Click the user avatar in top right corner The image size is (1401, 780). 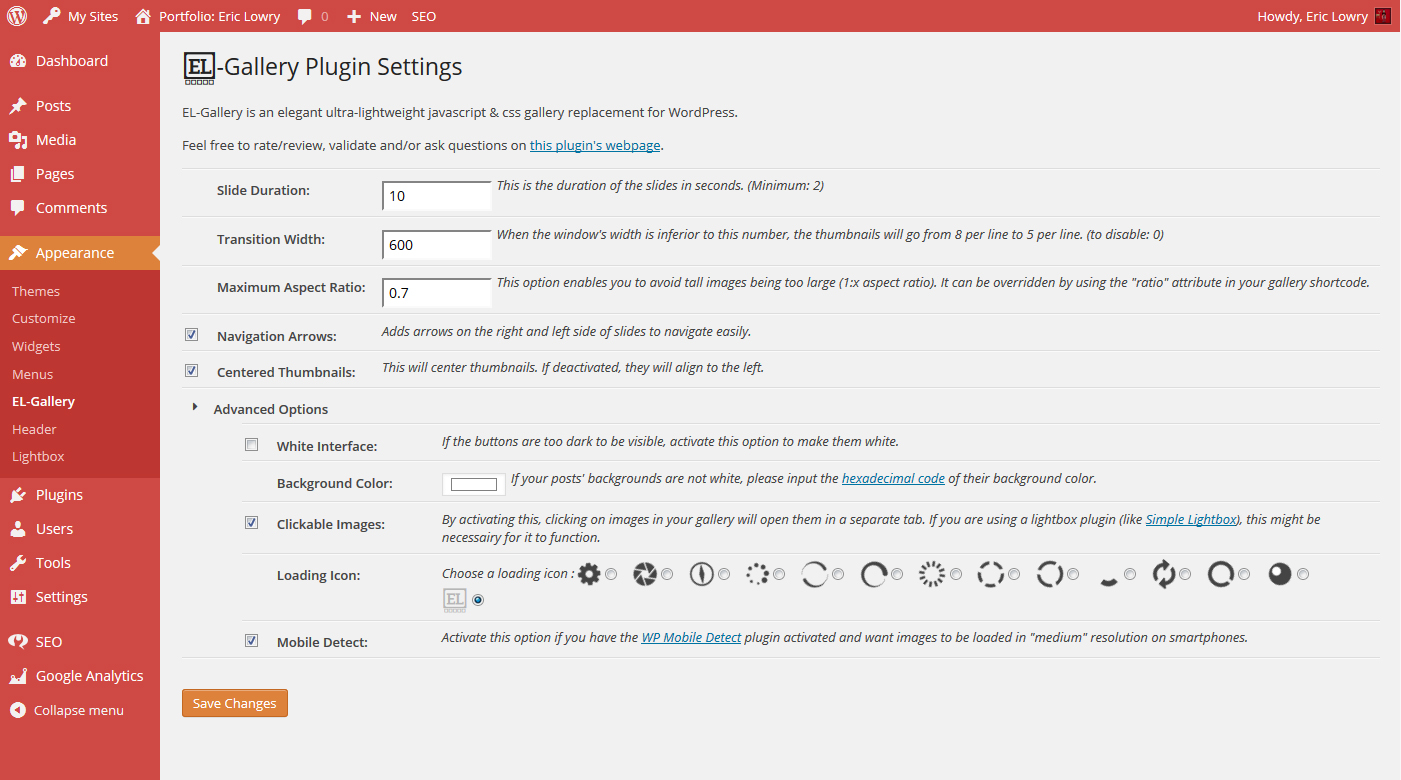coord(1383,16)
